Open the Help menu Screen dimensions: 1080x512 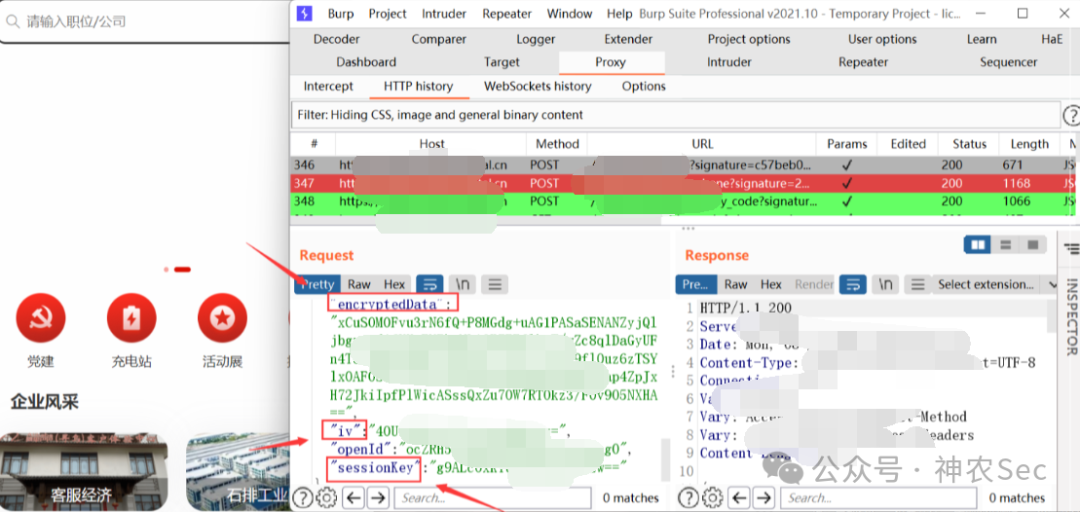[619, 14]
